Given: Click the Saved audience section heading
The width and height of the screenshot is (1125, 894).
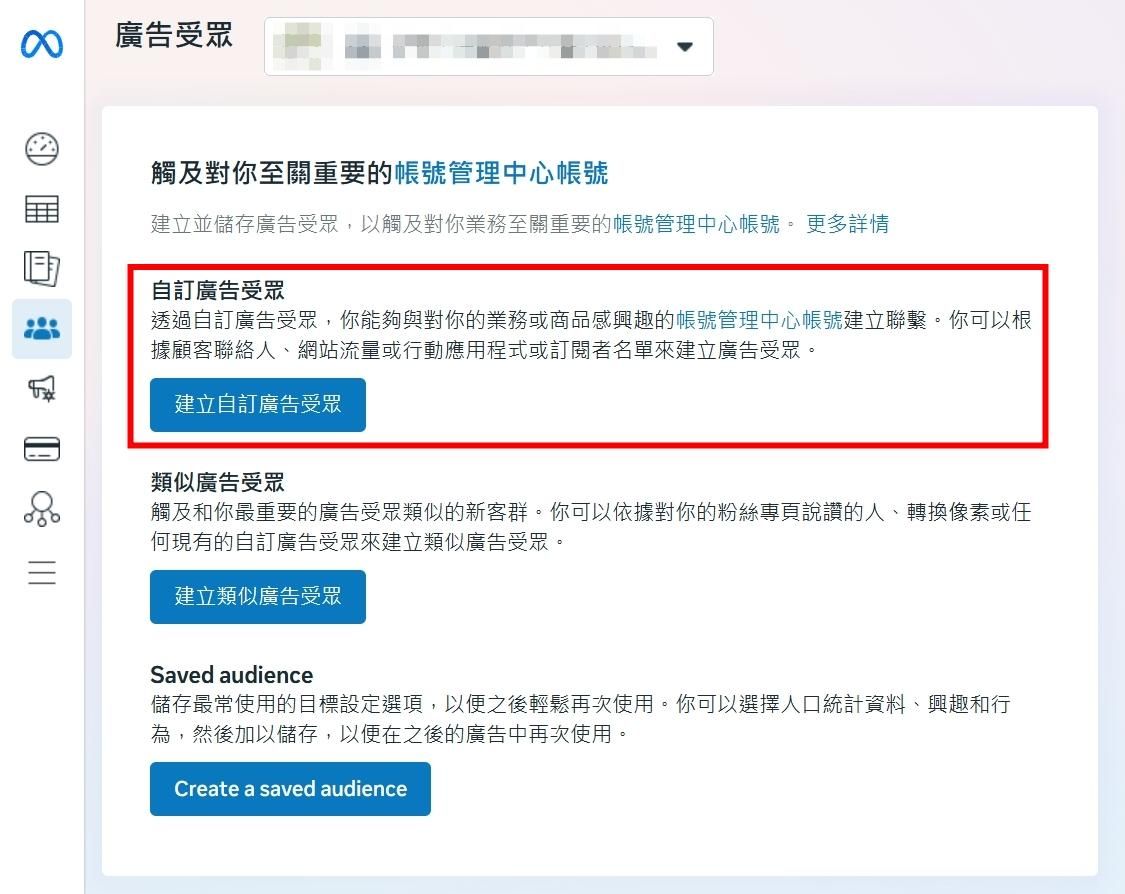Looking at the screenshot, I should point(231,674).
